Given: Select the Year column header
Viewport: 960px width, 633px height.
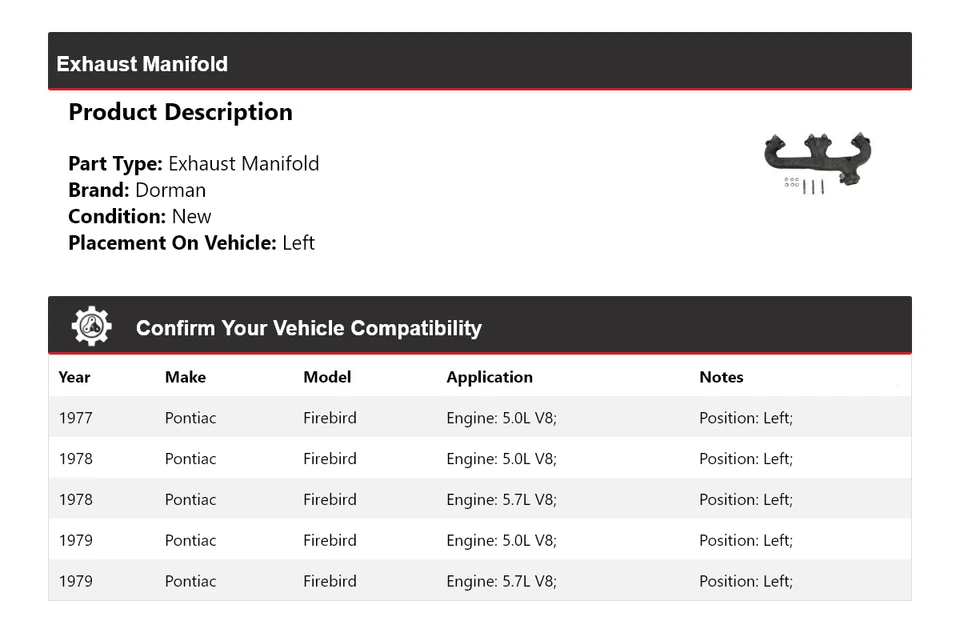Looking at the screenshot, I should point(74,377).
